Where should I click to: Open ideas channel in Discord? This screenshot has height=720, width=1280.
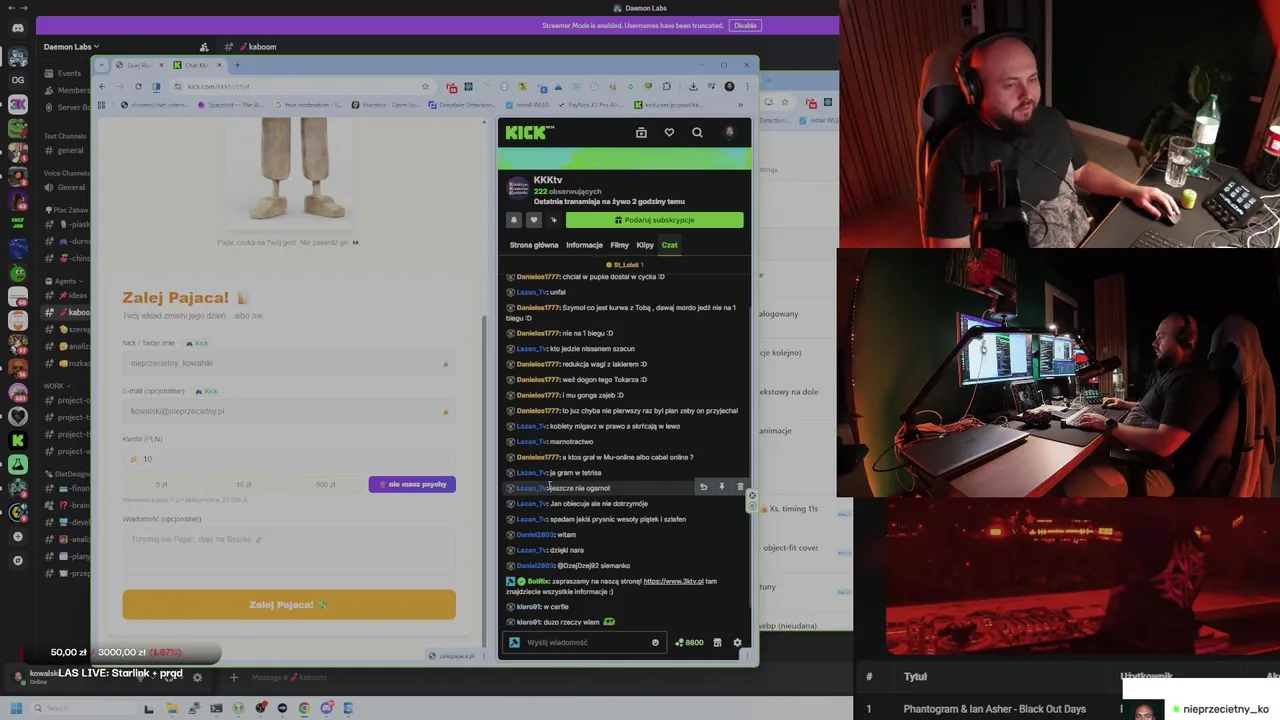pyautogui.click(x=69, y=296)
